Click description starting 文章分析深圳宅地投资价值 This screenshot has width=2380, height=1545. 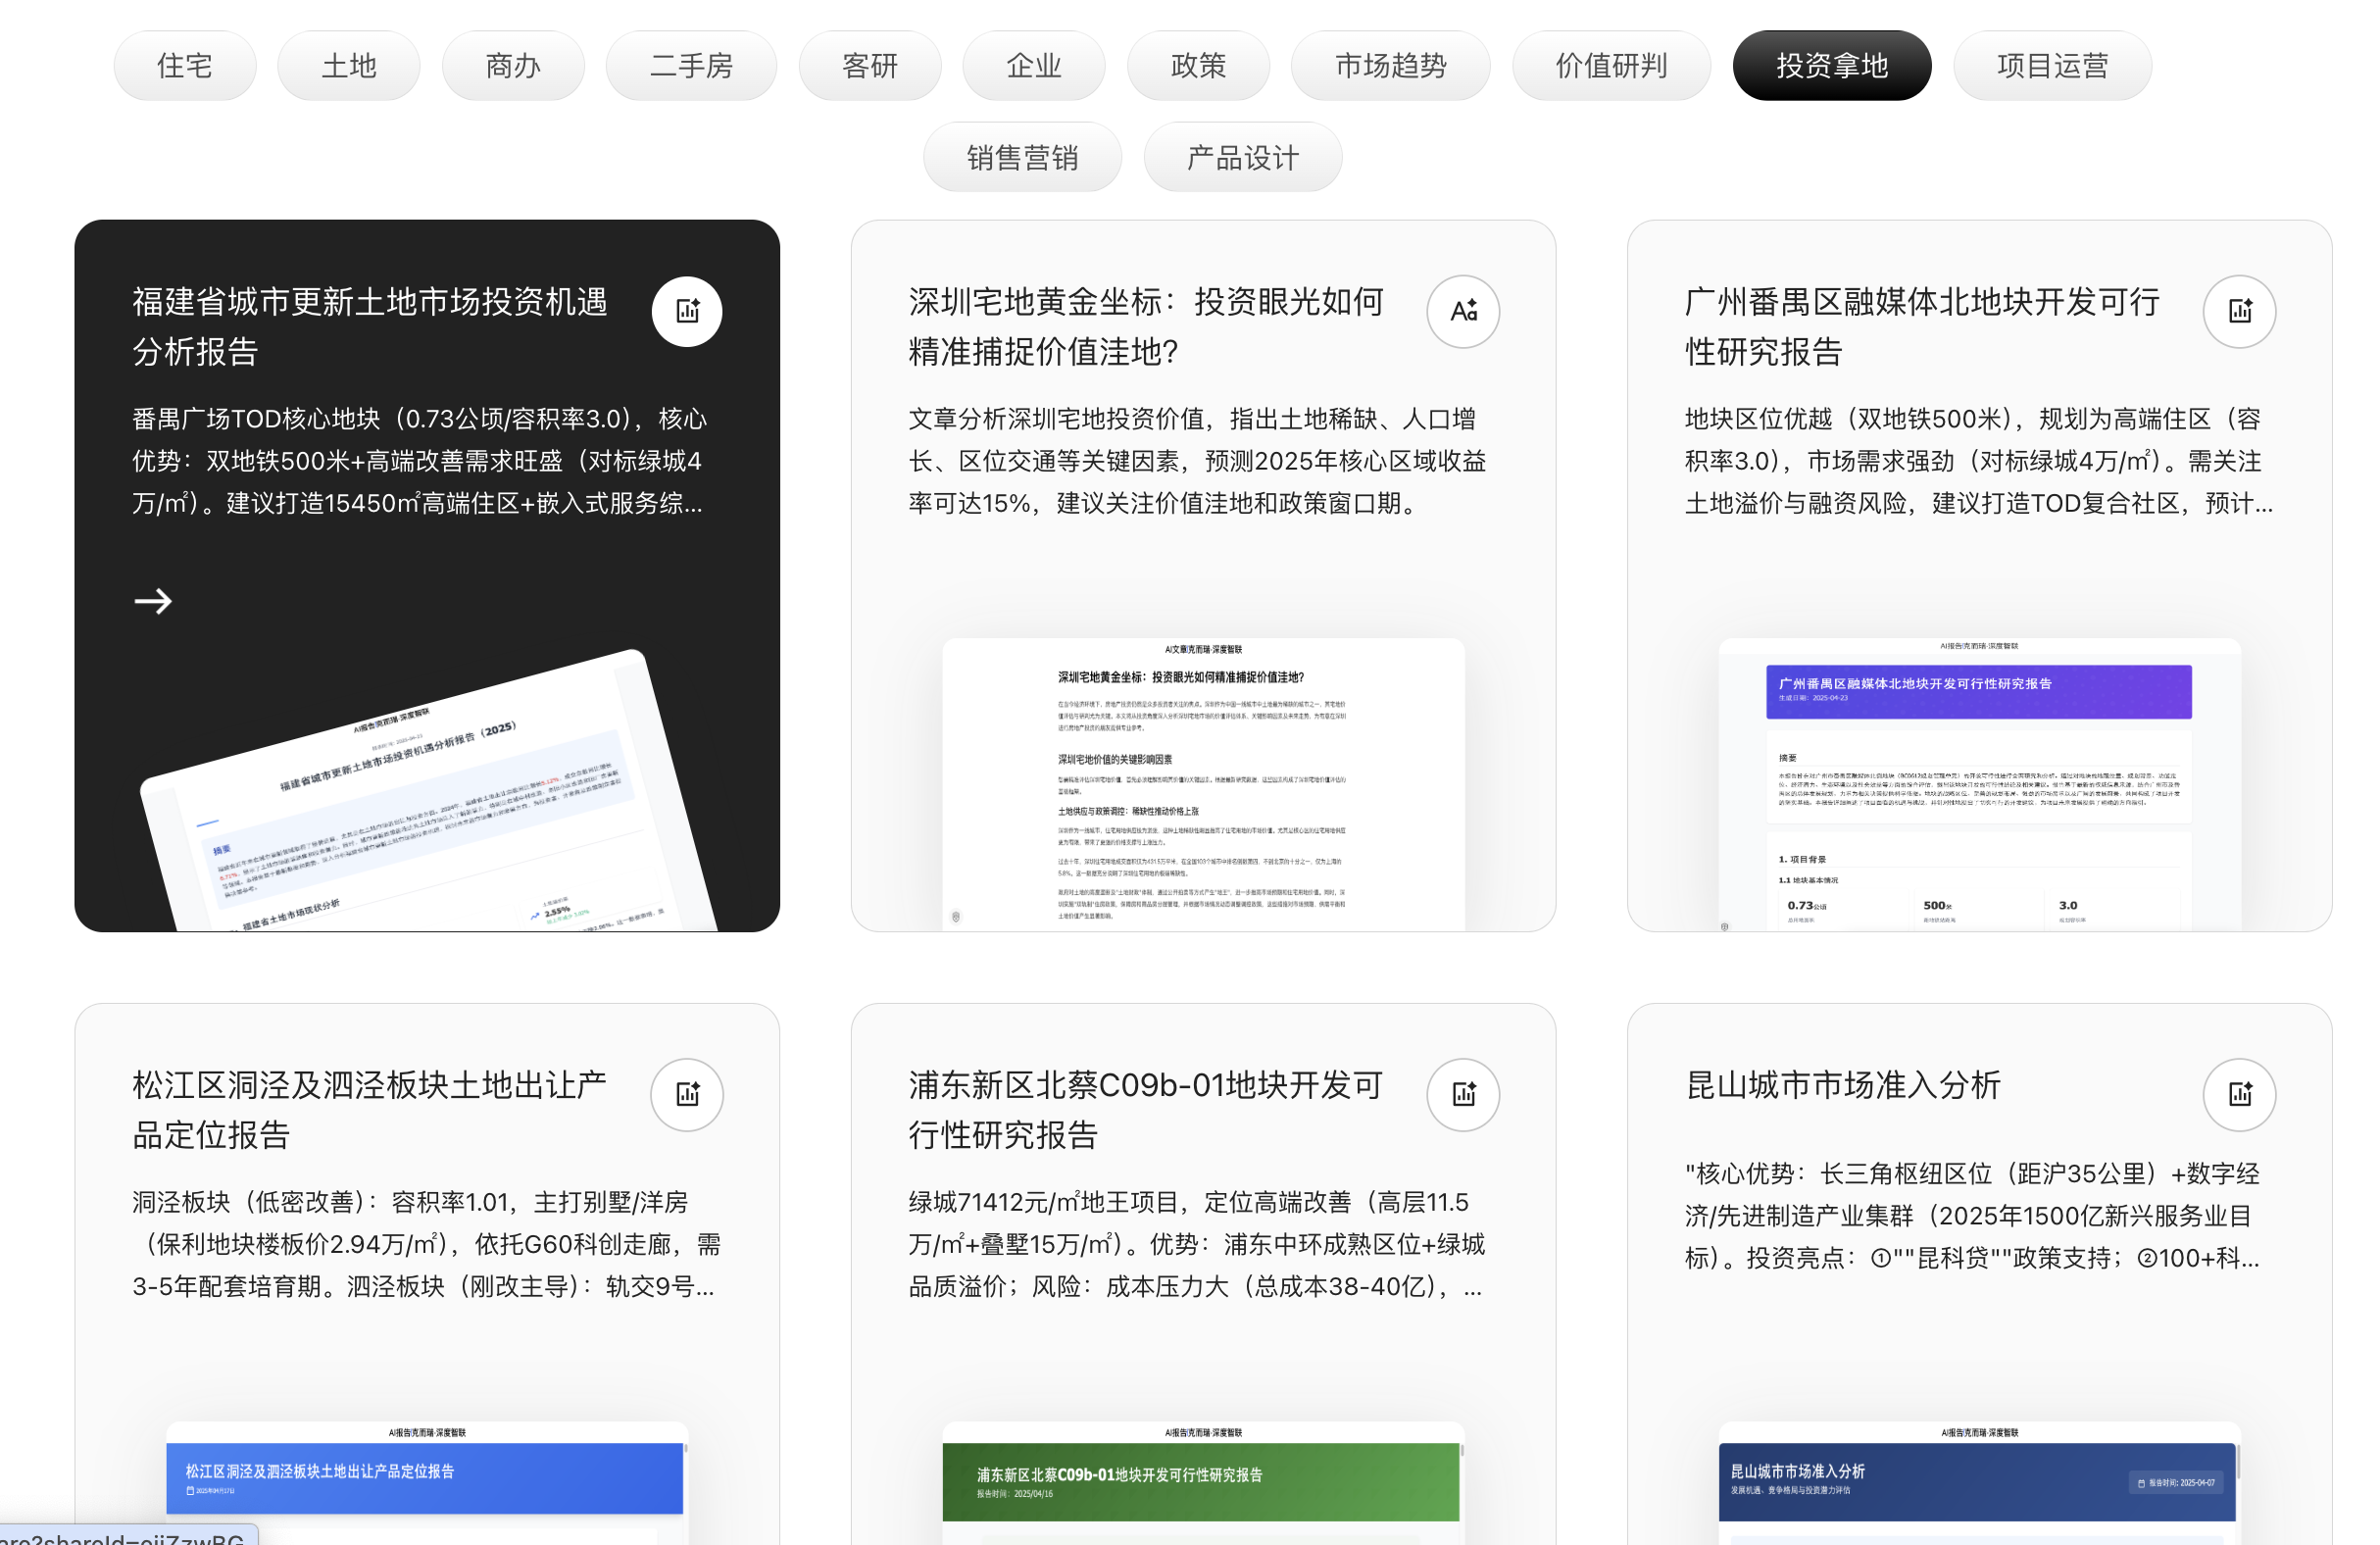1197,461
